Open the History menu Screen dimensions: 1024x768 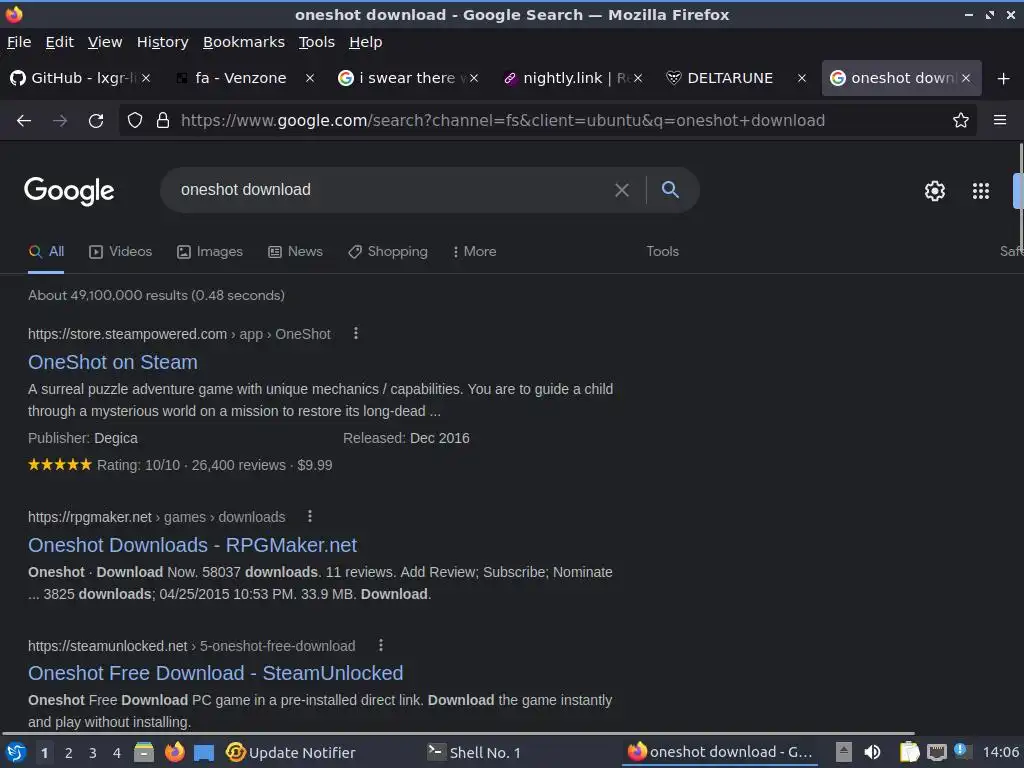163,42
